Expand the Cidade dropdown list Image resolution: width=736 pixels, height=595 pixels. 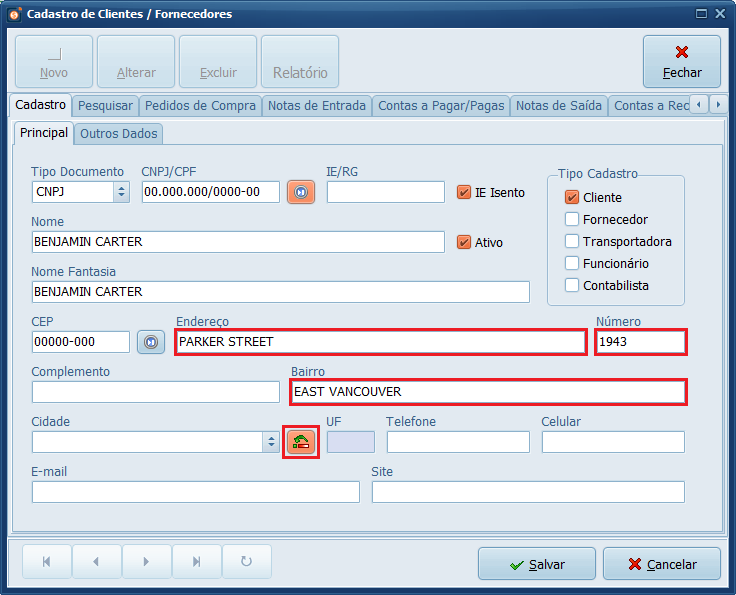271,442
